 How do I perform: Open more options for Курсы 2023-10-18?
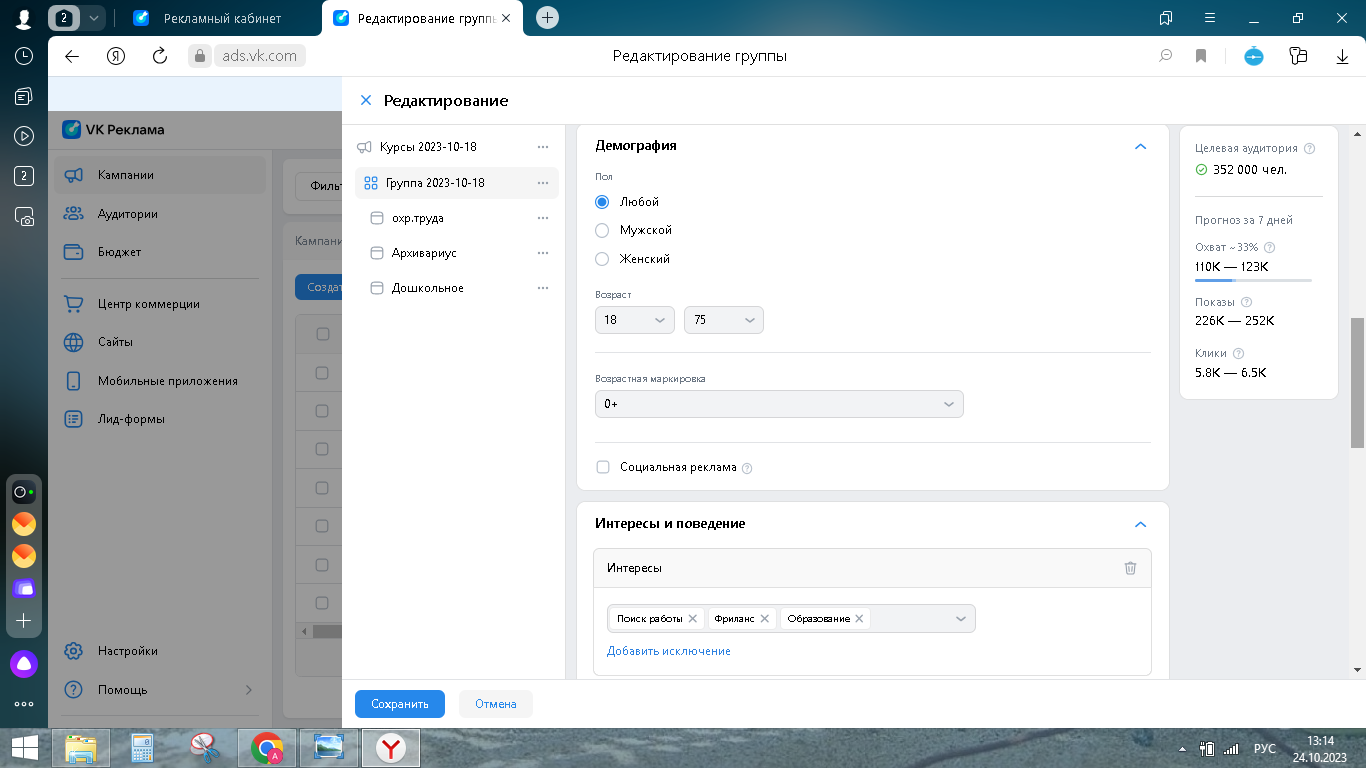pyautogui.click(x=543, y=147)
